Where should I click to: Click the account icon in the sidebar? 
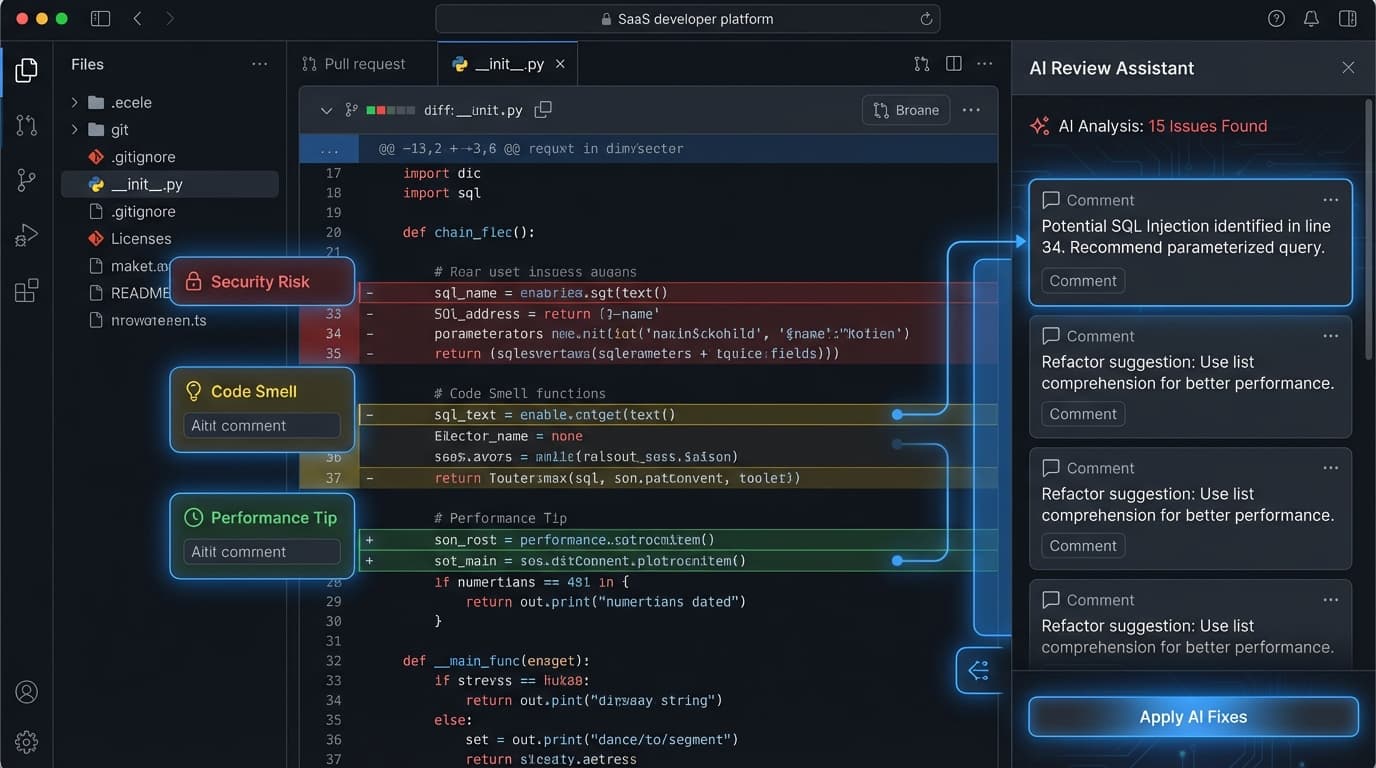[26, 691]
